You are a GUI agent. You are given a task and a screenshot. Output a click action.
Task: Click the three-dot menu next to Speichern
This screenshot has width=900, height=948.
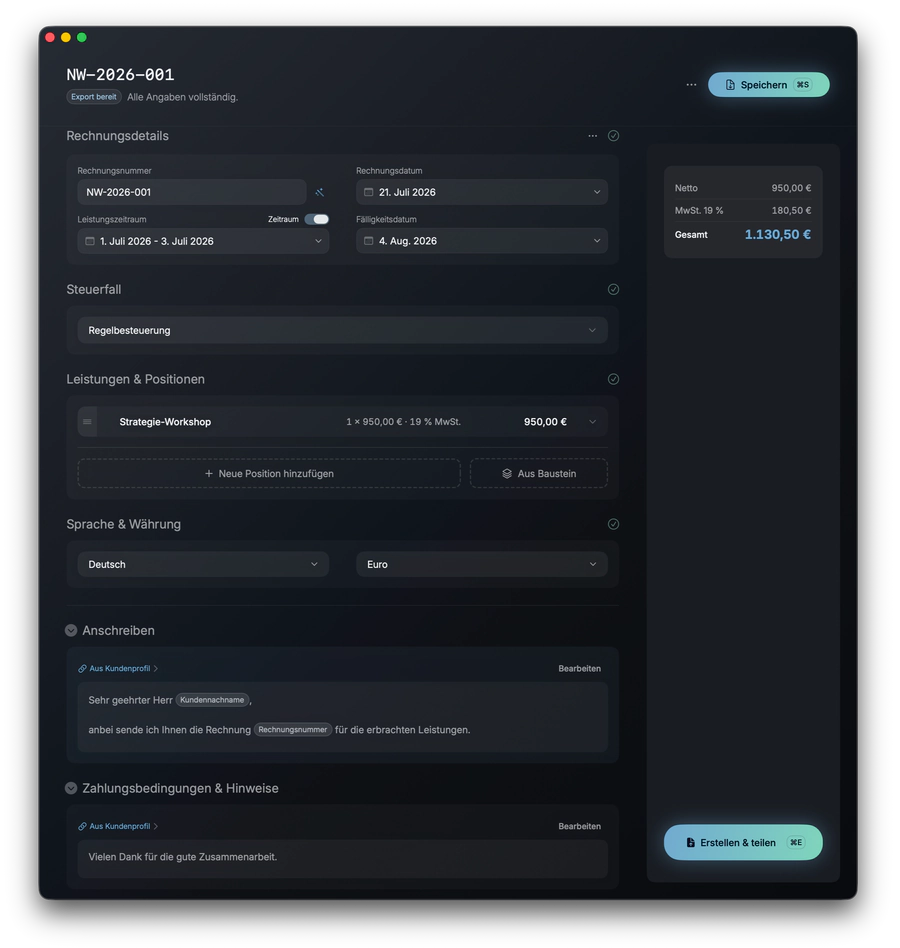pyautogui.click(x=691, y=85)
